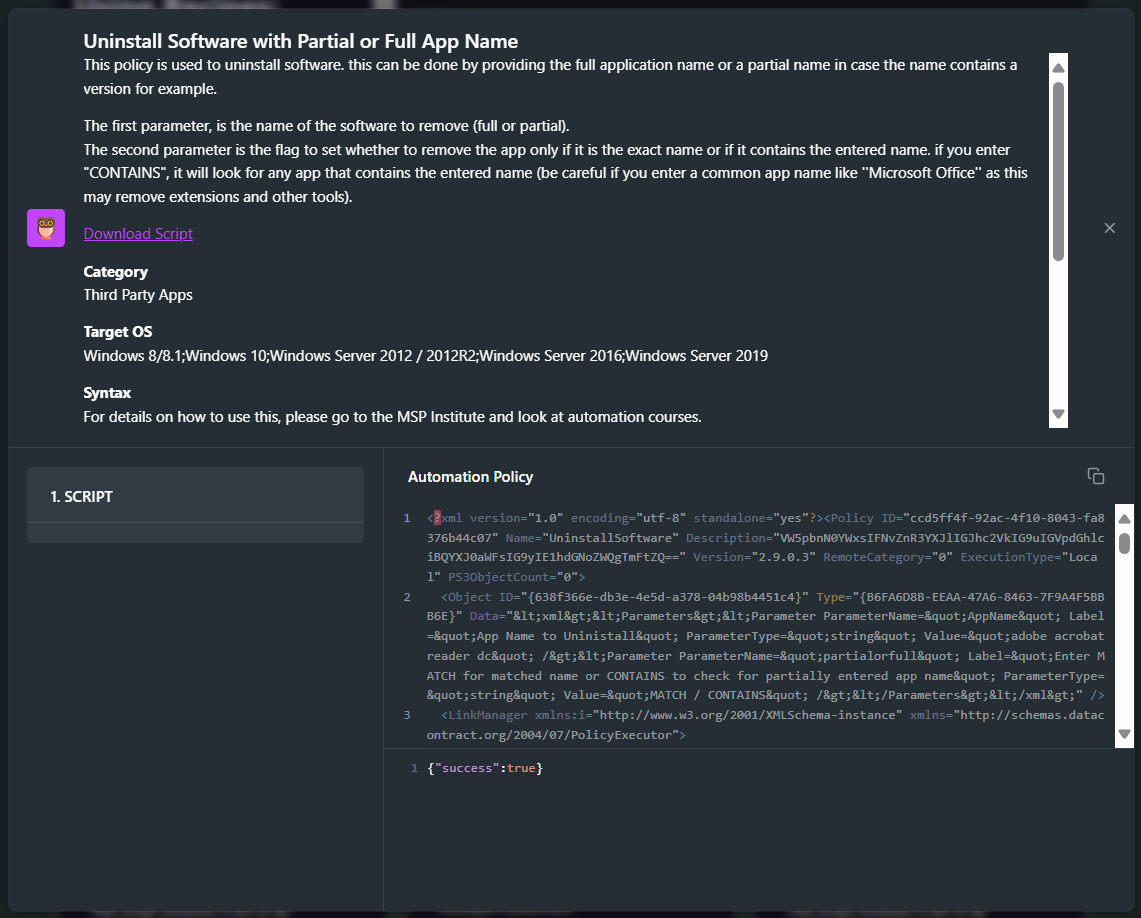This screenshot has width=1141, height=918.
Task: Click code line number 1 in policy XML
Action: click(407, 518)
